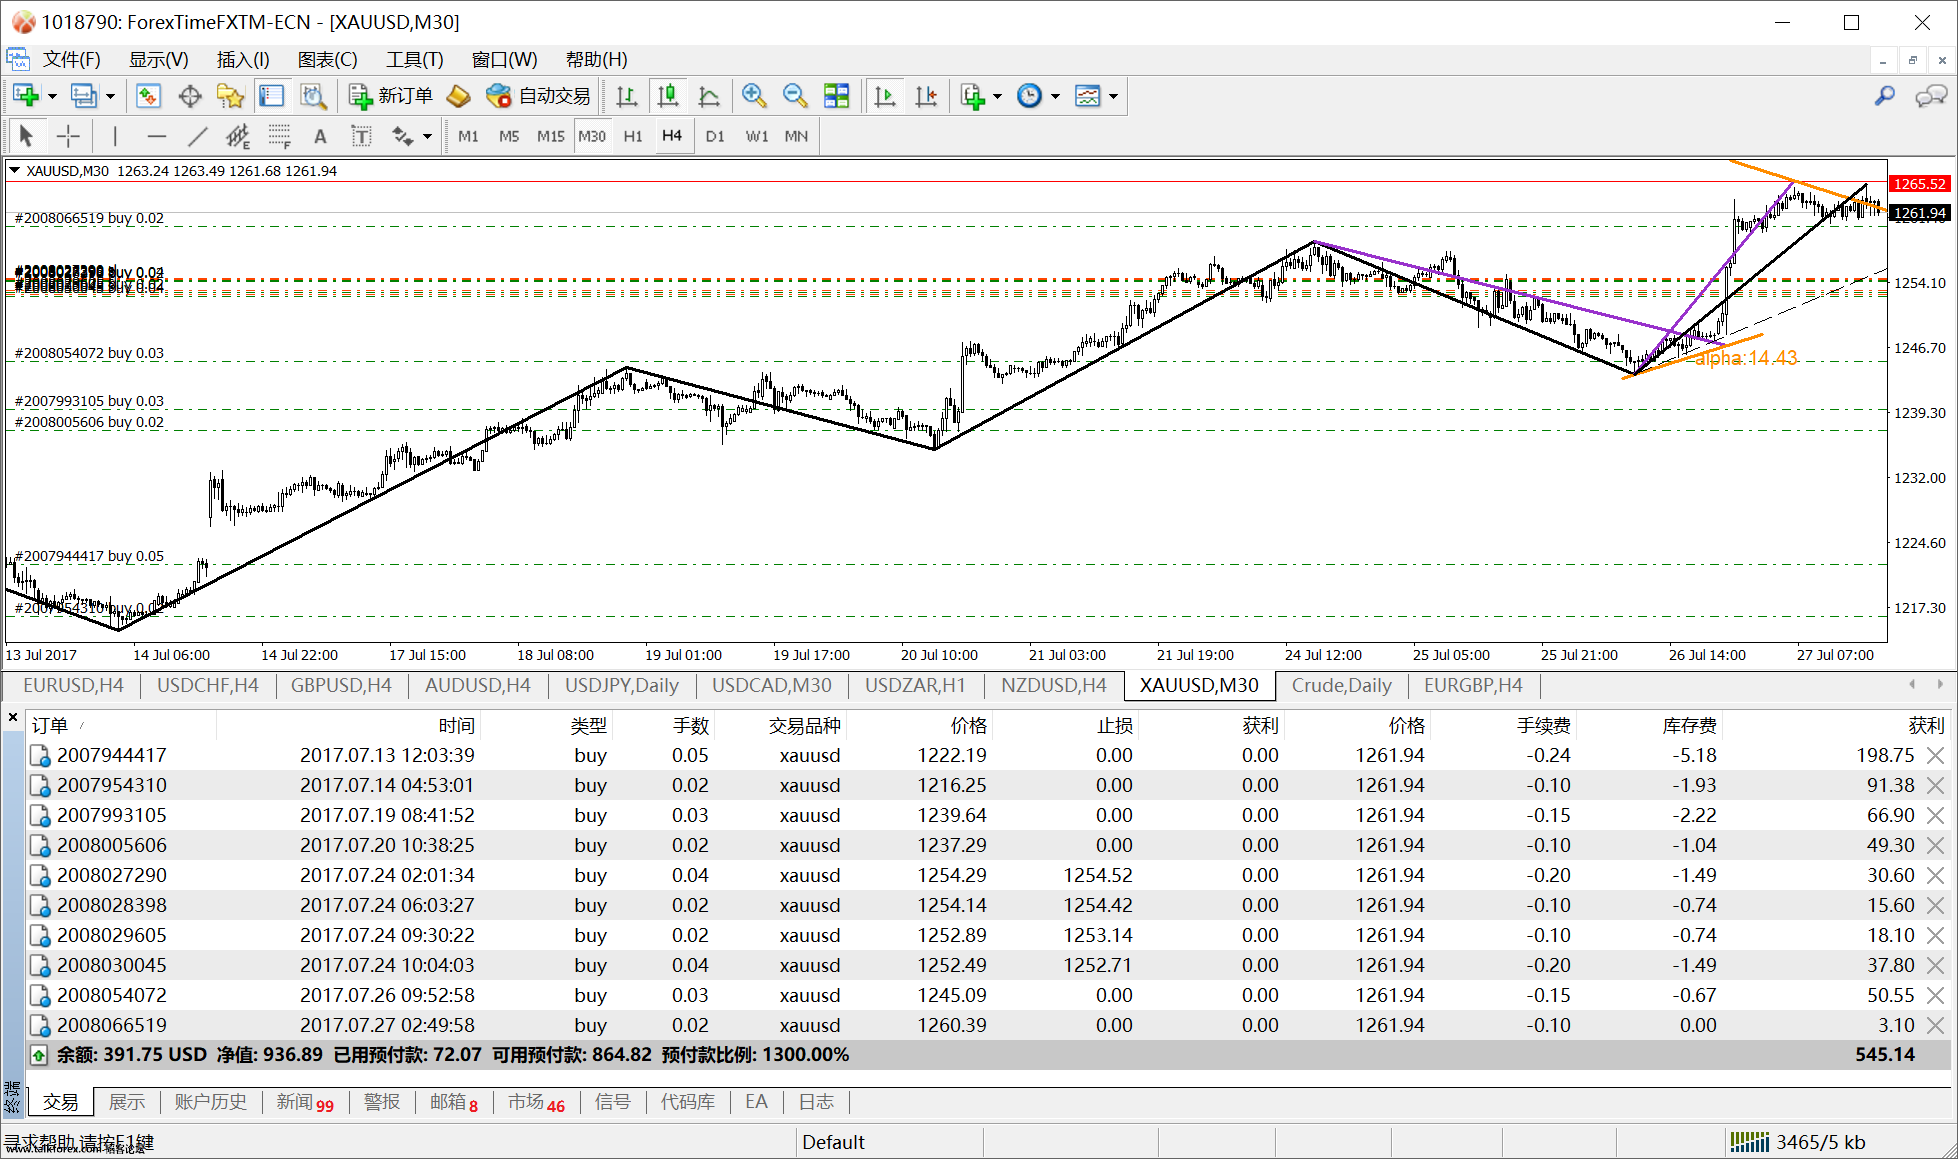Image resolution: width=1958 pixels, height=1159 pixels.
Task: Open the Market Watch panel icon
Action: (148, 96)
